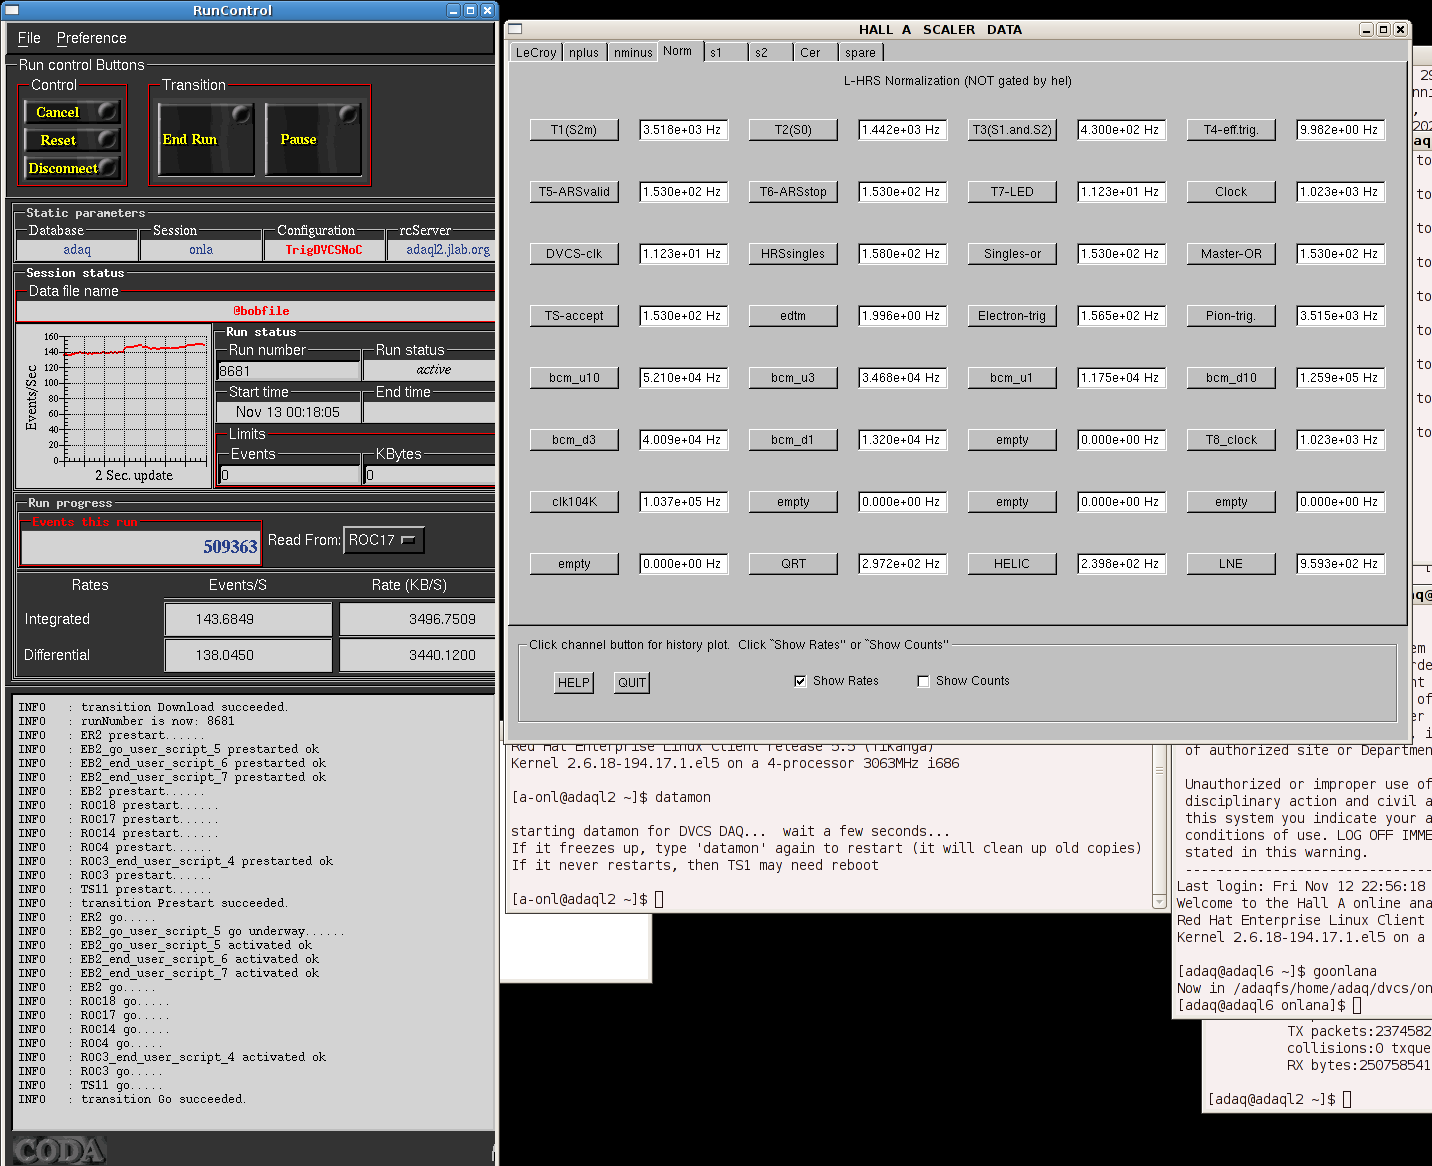Image resolution: width=1432 pixels, height=1166 pixels.
Task: Switch to the s2 tab
Action: click(770, 53)
